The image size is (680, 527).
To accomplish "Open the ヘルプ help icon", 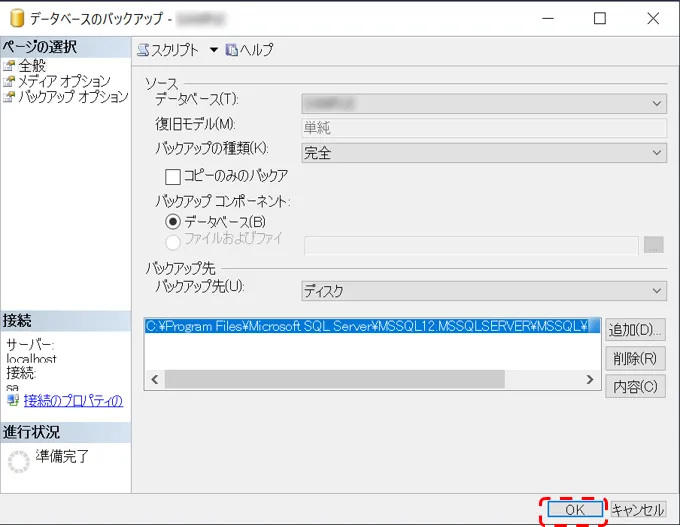I will click(x=232, y=50).
